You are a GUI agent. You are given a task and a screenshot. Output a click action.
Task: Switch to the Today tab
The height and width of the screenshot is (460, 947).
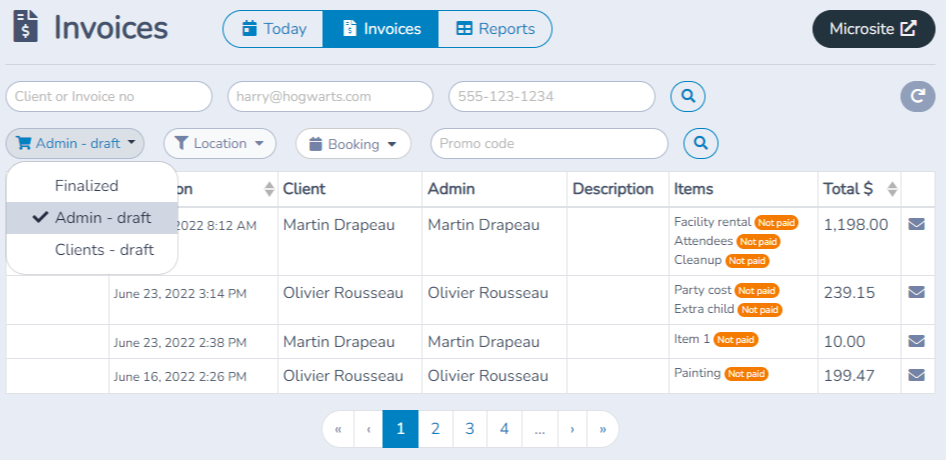click(x=274, y=28)
